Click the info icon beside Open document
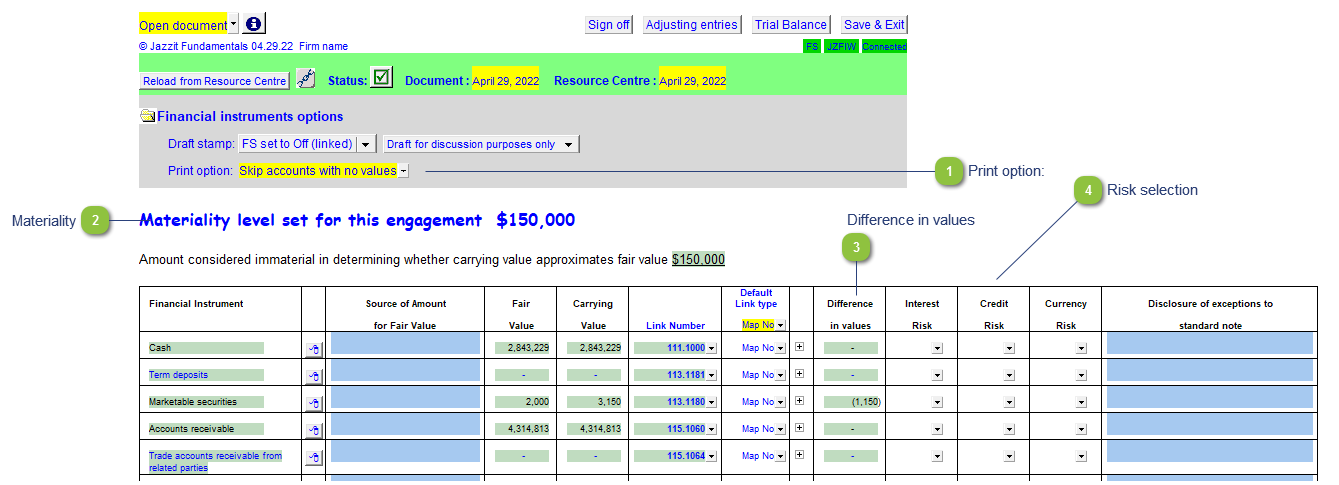 pos(254,24)
